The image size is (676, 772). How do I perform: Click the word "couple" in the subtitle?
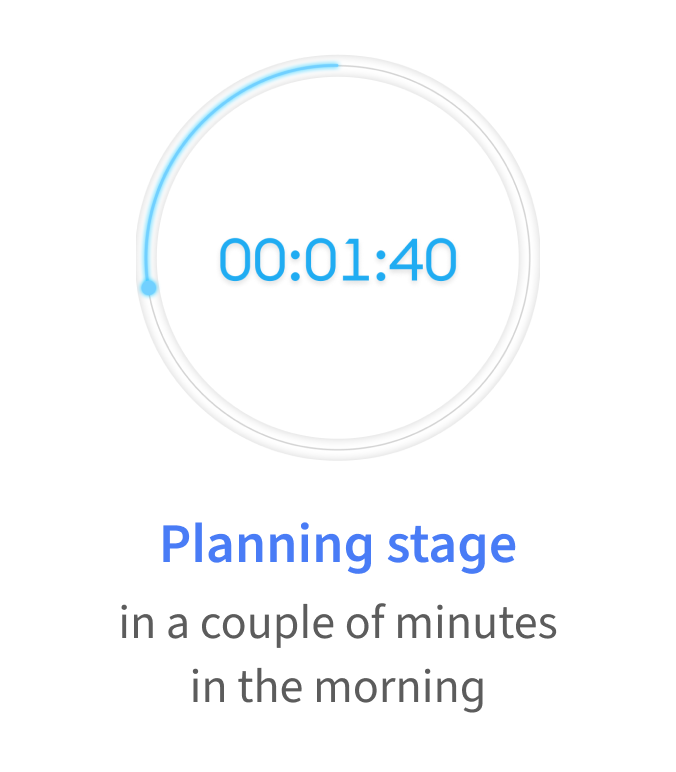coord(267,624)
